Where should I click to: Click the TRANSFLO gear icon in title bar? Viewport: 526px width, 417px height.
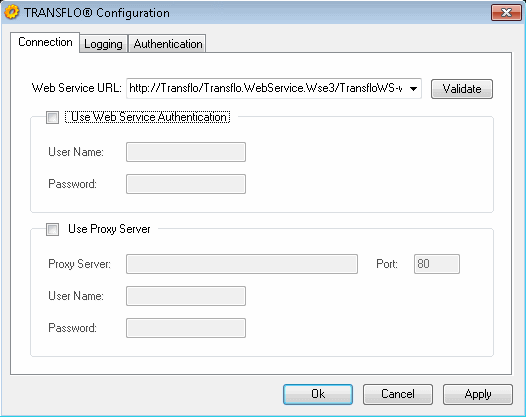click(x=12, y=12)
